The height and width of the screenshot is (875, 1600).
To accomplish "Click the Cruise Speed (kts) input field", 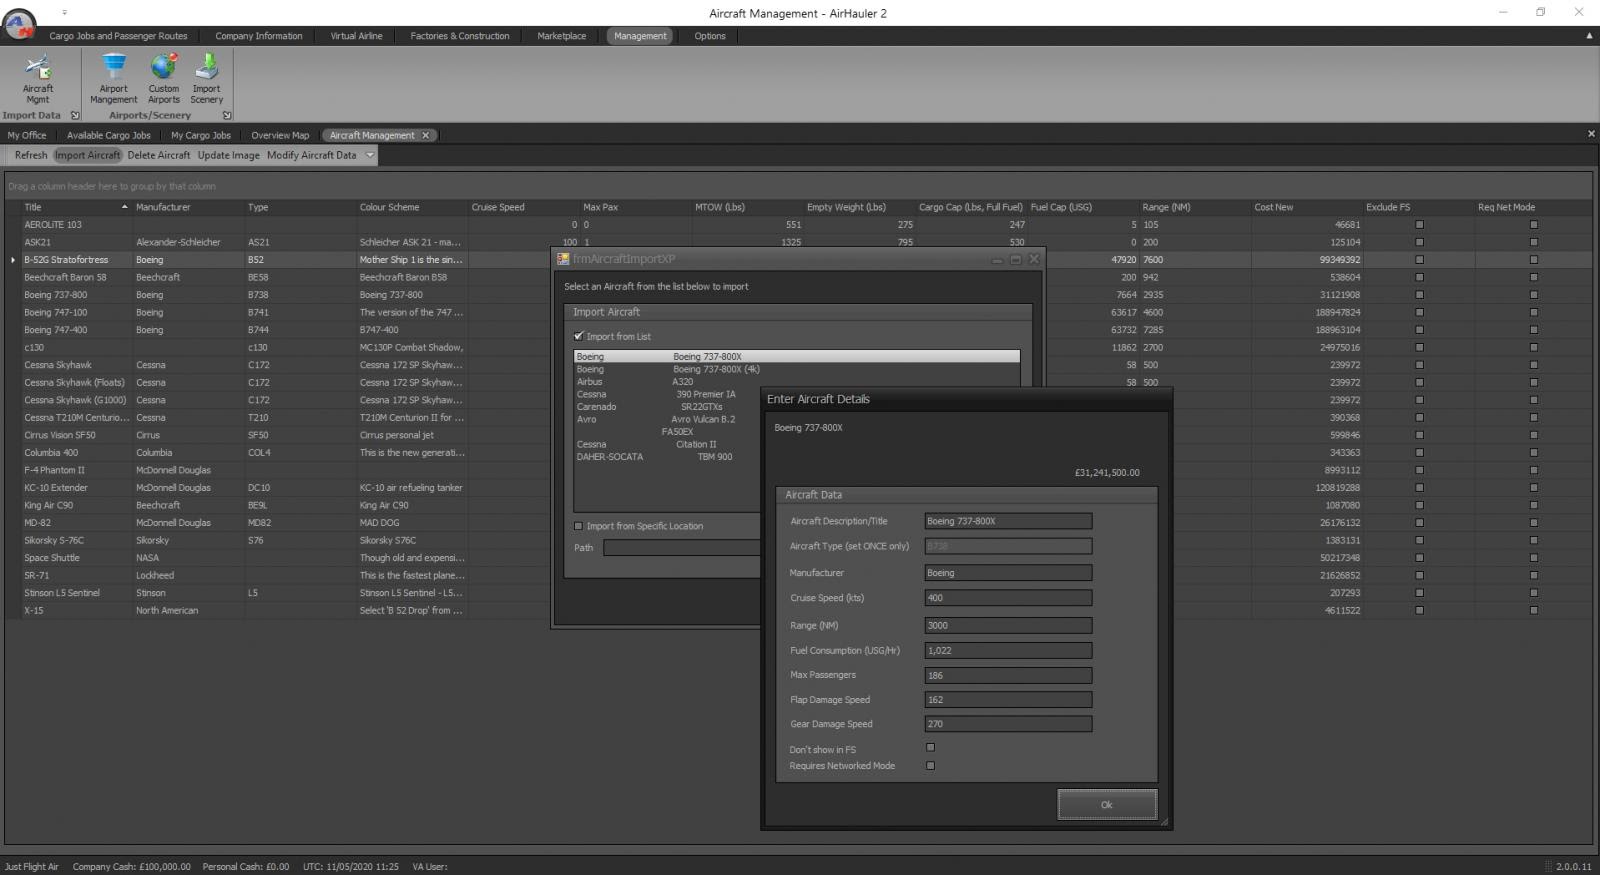I will pyautogui.click(x=1008, y=598).
